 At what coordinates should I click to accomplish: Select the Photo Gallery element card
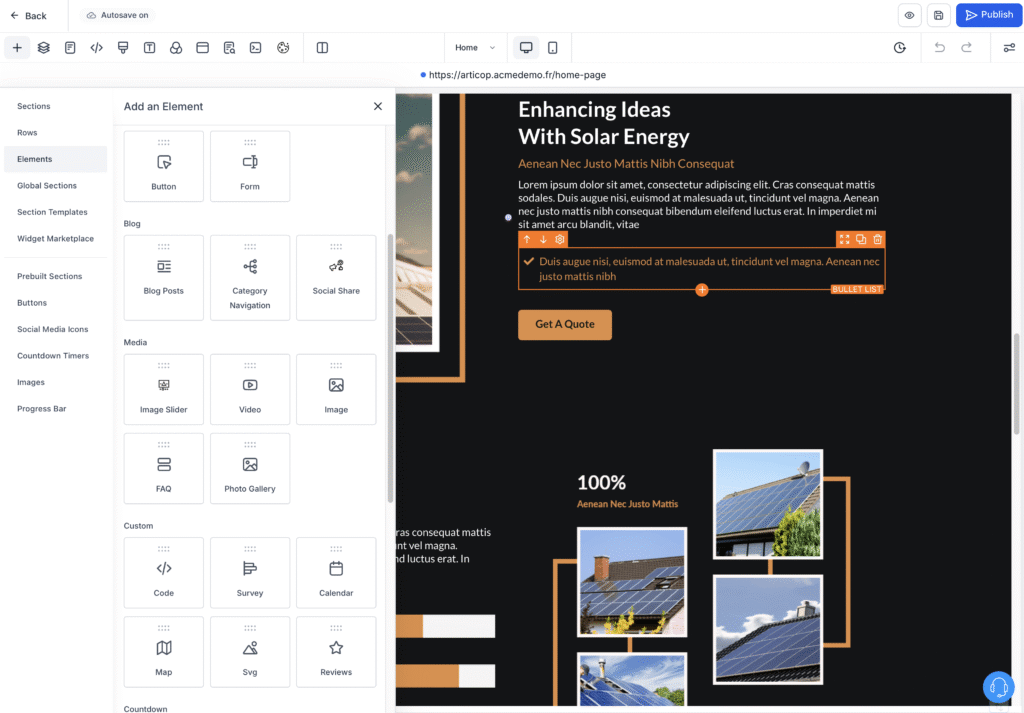pos(249,469)
